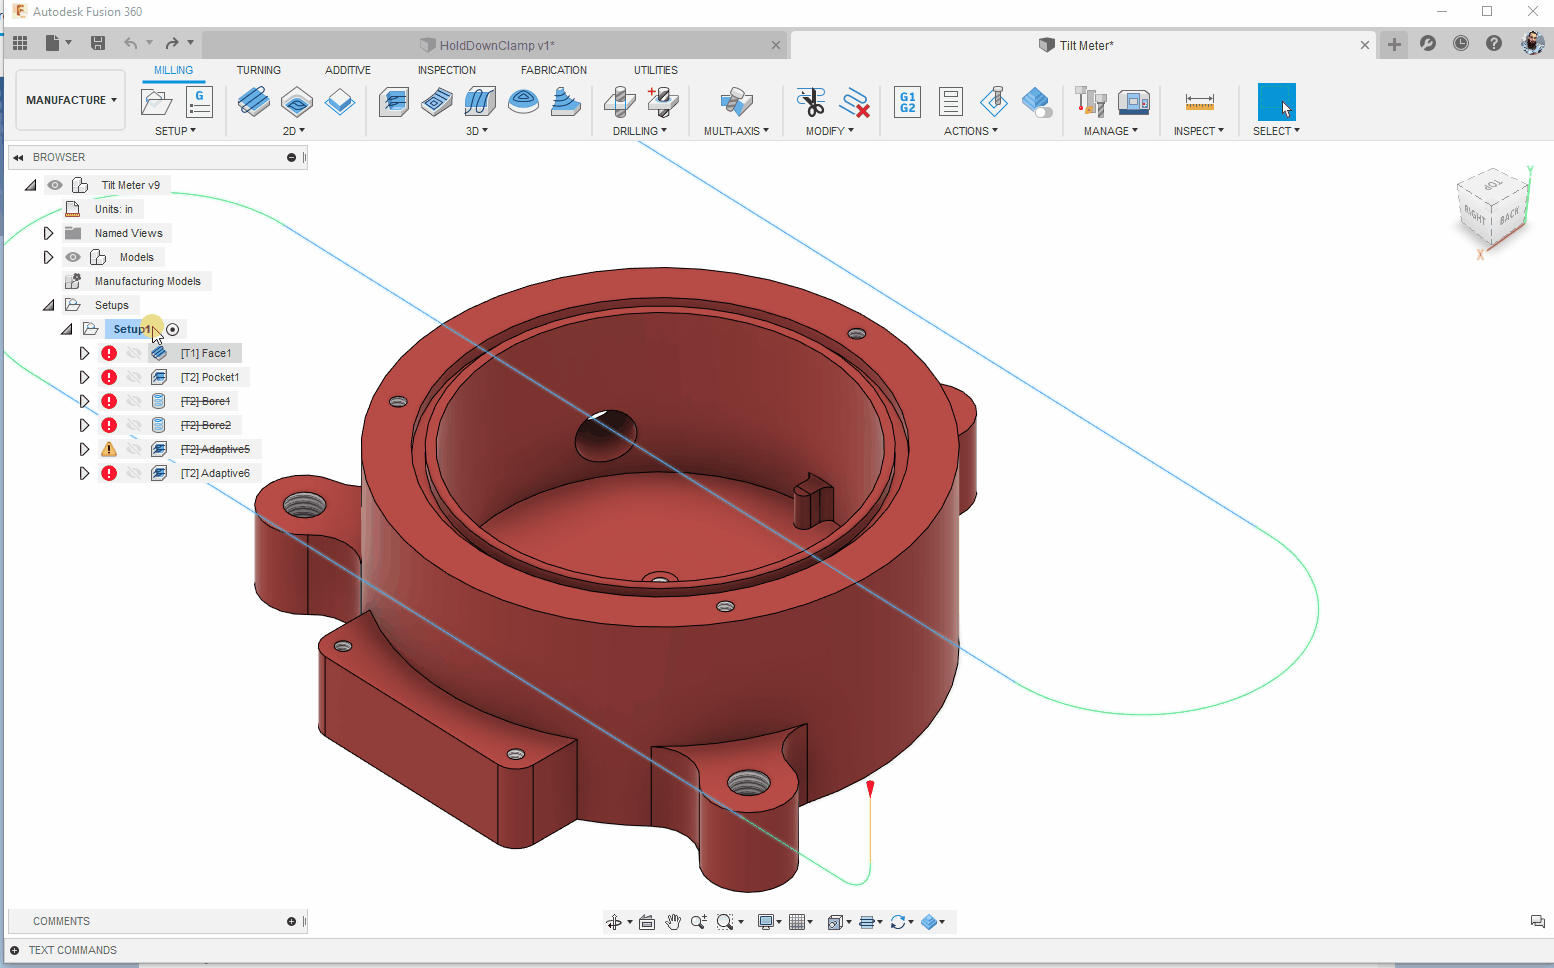Open the Setup Sheet icon
The width and height of the screenshot is (1554, 968).
[x=950, y=102]
